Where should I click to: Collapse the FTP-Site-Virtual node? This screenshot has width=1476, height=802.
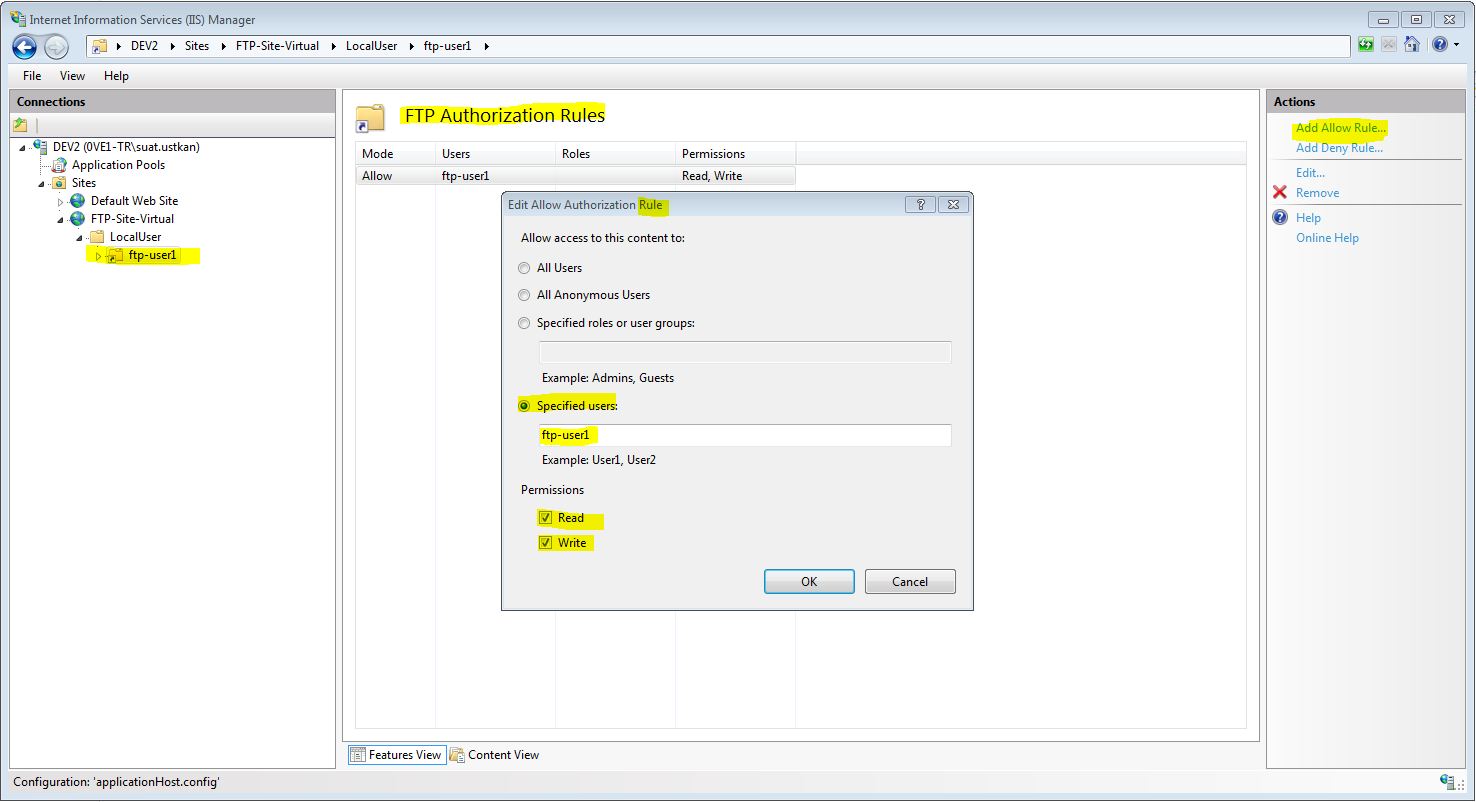coord(61,220)
